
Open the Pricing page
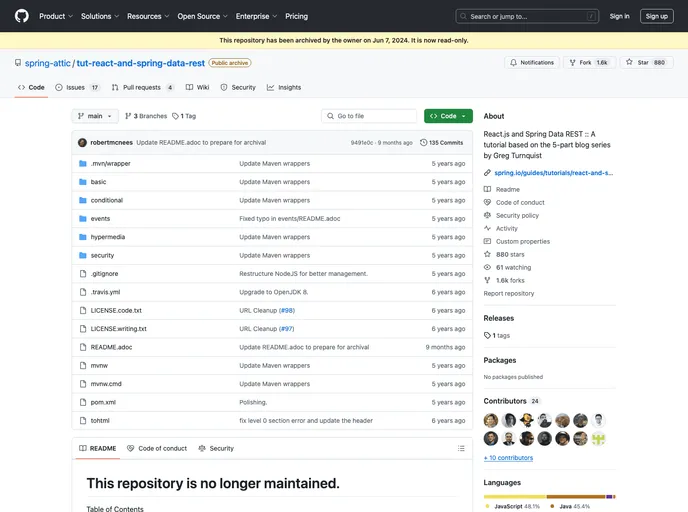click(x=296, y=16)
